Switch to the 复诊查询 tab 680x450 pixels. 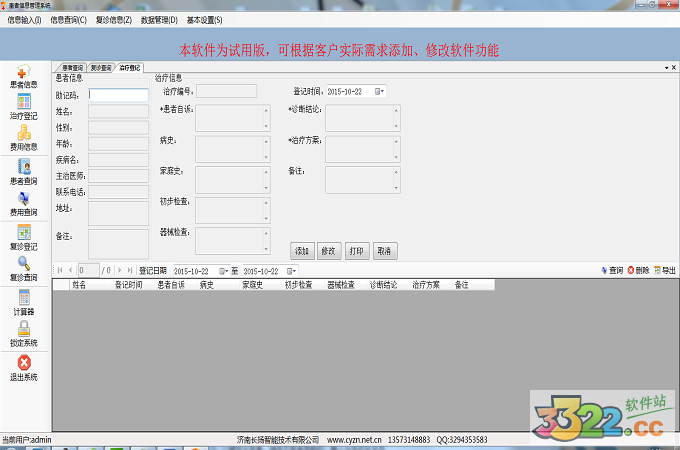[101, 68]
